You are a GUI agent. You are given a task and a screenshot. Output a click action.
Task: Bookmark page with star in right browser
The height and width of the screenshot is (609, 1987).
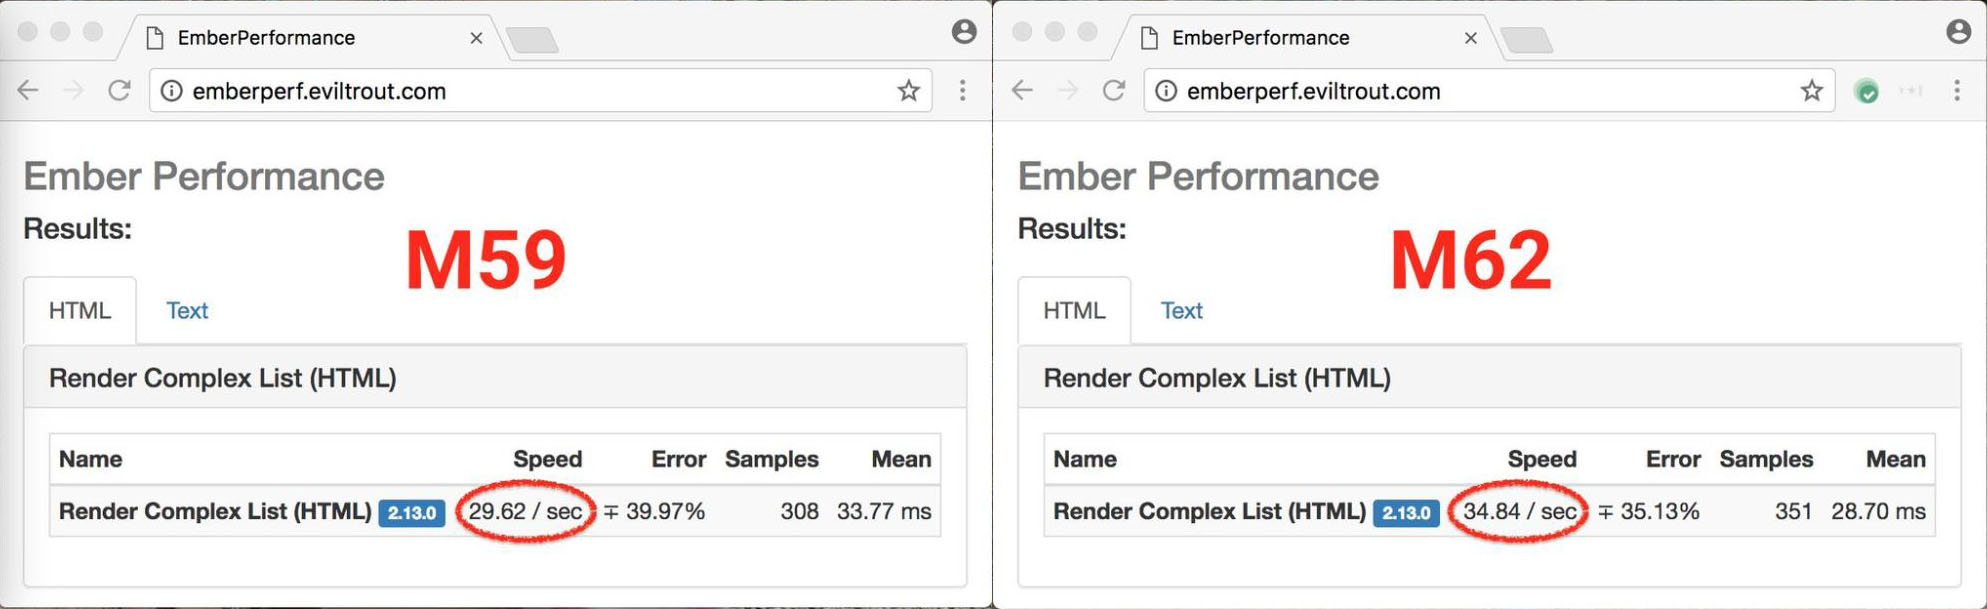coord(1811,91)
